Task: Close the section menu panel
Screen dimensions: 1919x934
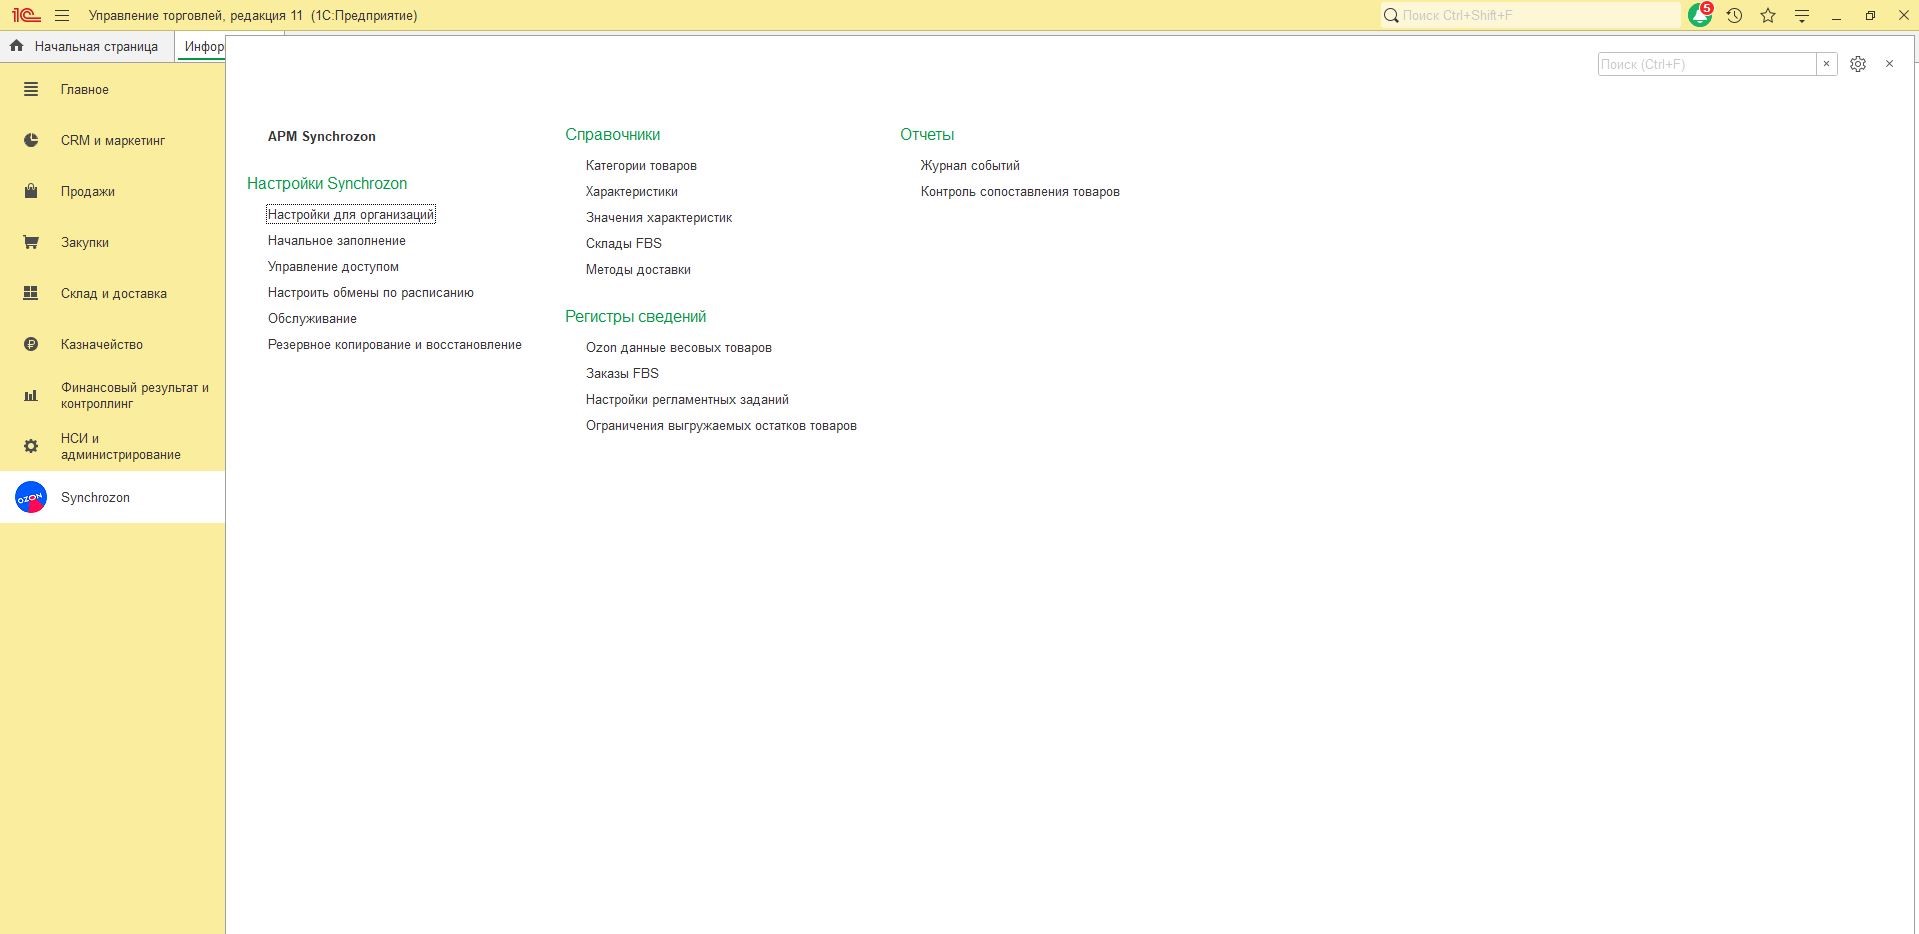Action: [x=1889, y=64]
